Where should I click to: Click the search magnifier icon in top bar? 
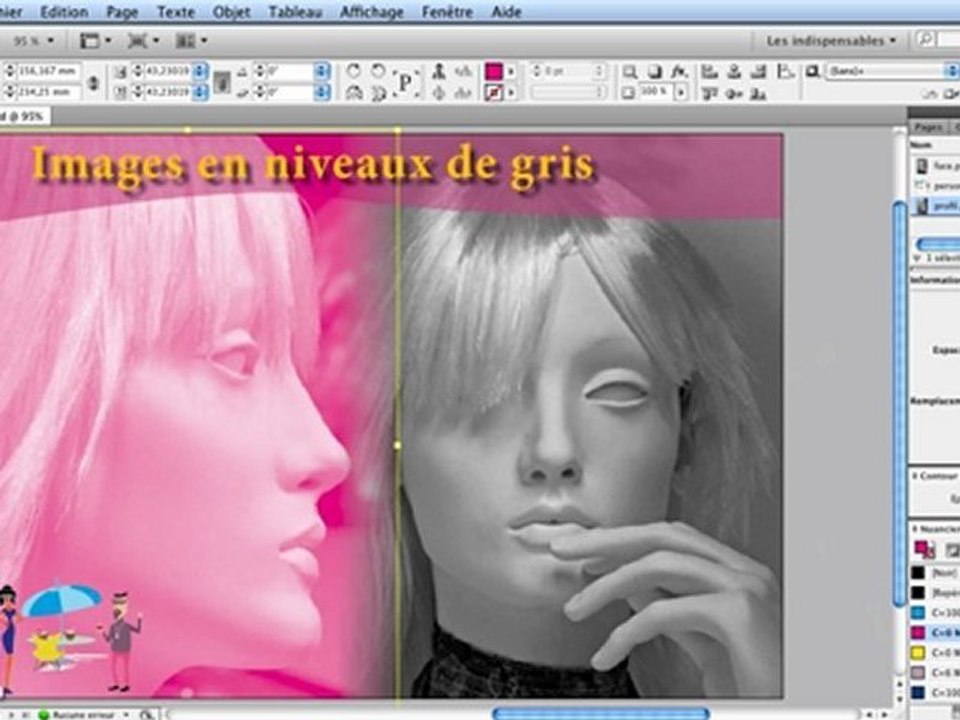[x=926, y=40]
